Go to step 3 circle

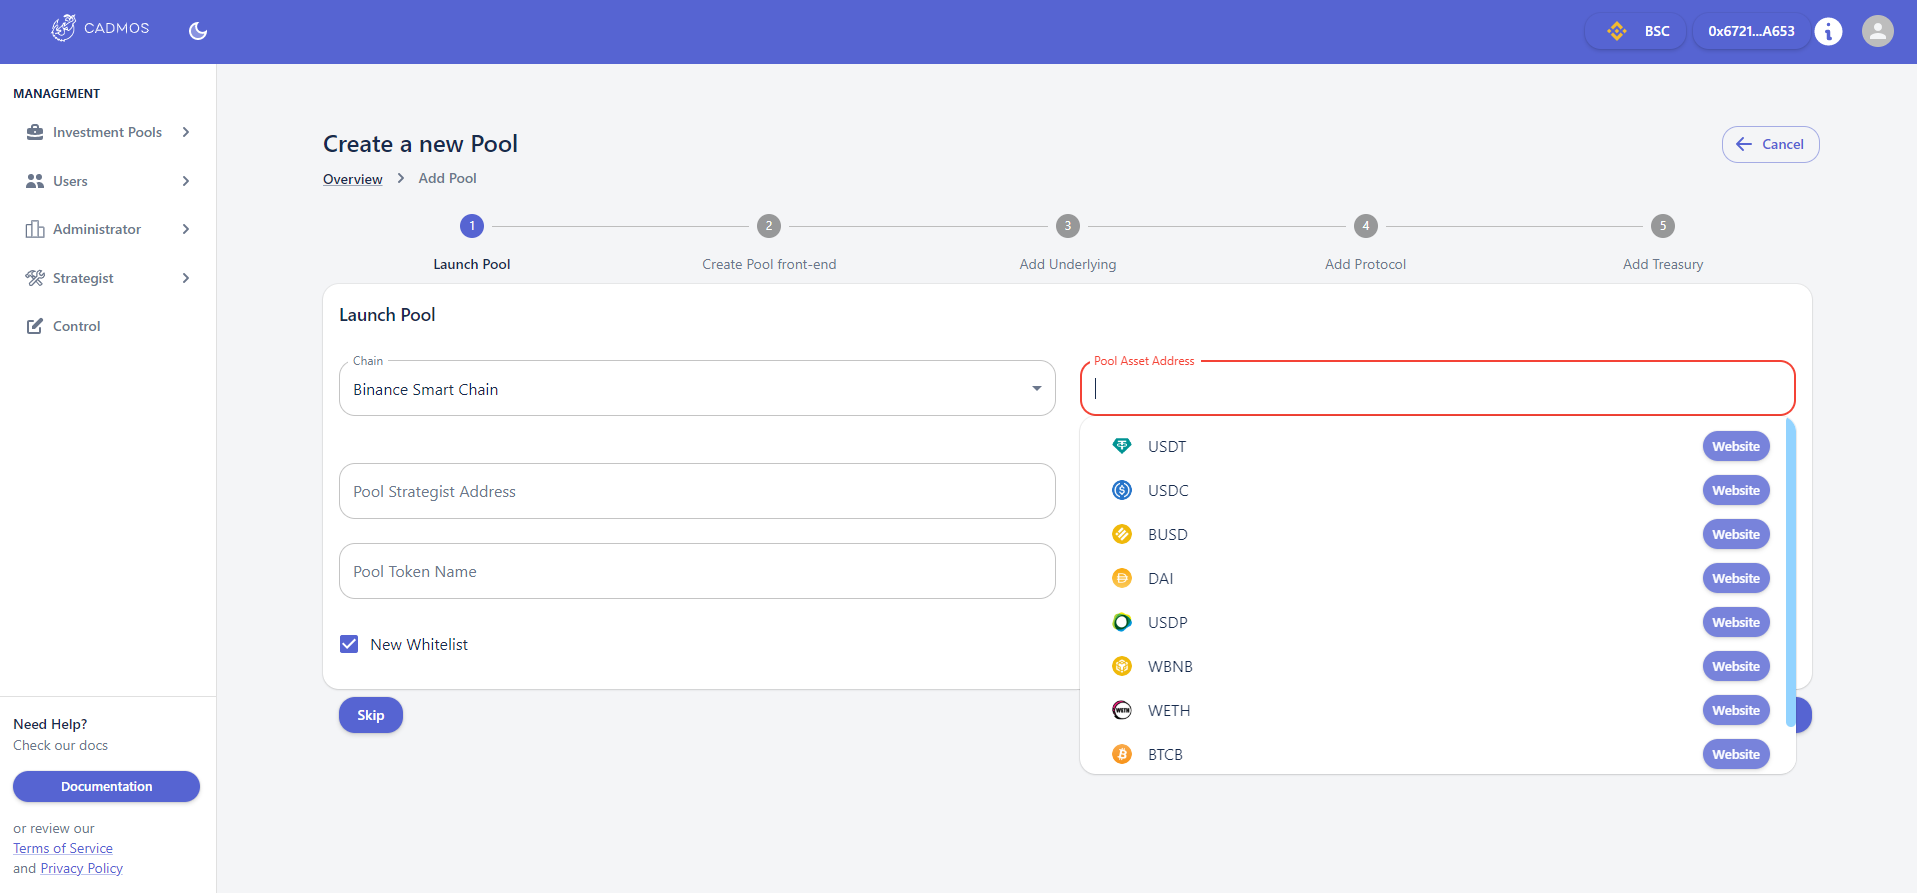[1068, 226]
